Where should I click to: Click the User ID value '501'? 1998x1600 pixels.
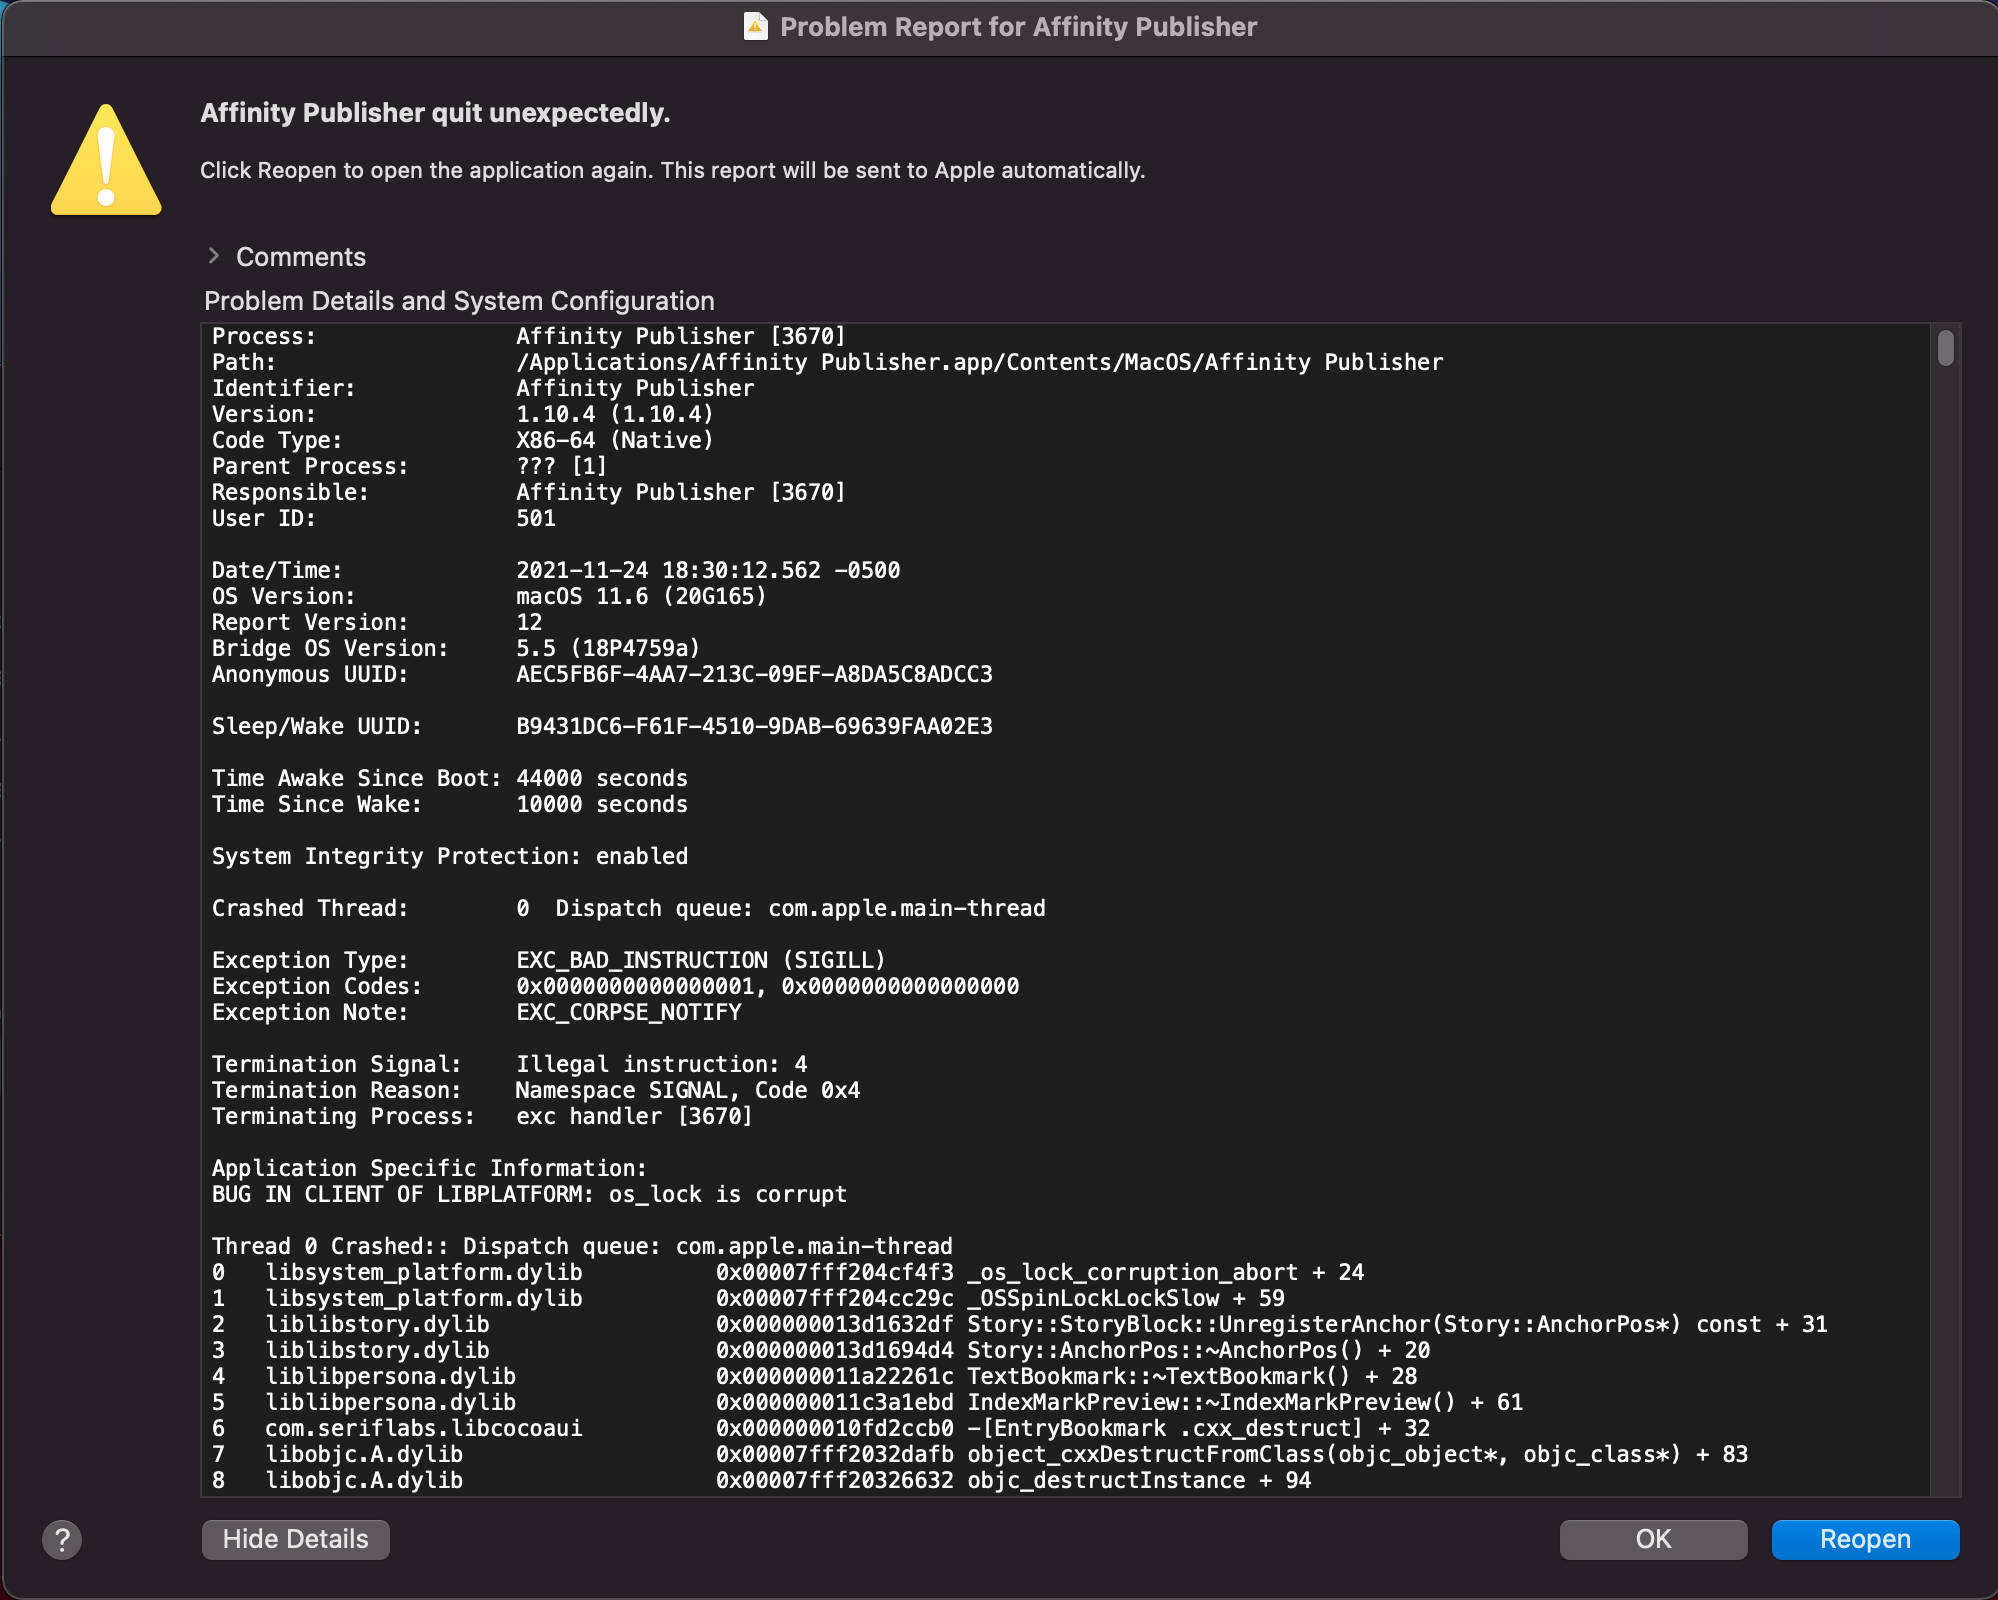pyautogui.click(x=536, y=518)
